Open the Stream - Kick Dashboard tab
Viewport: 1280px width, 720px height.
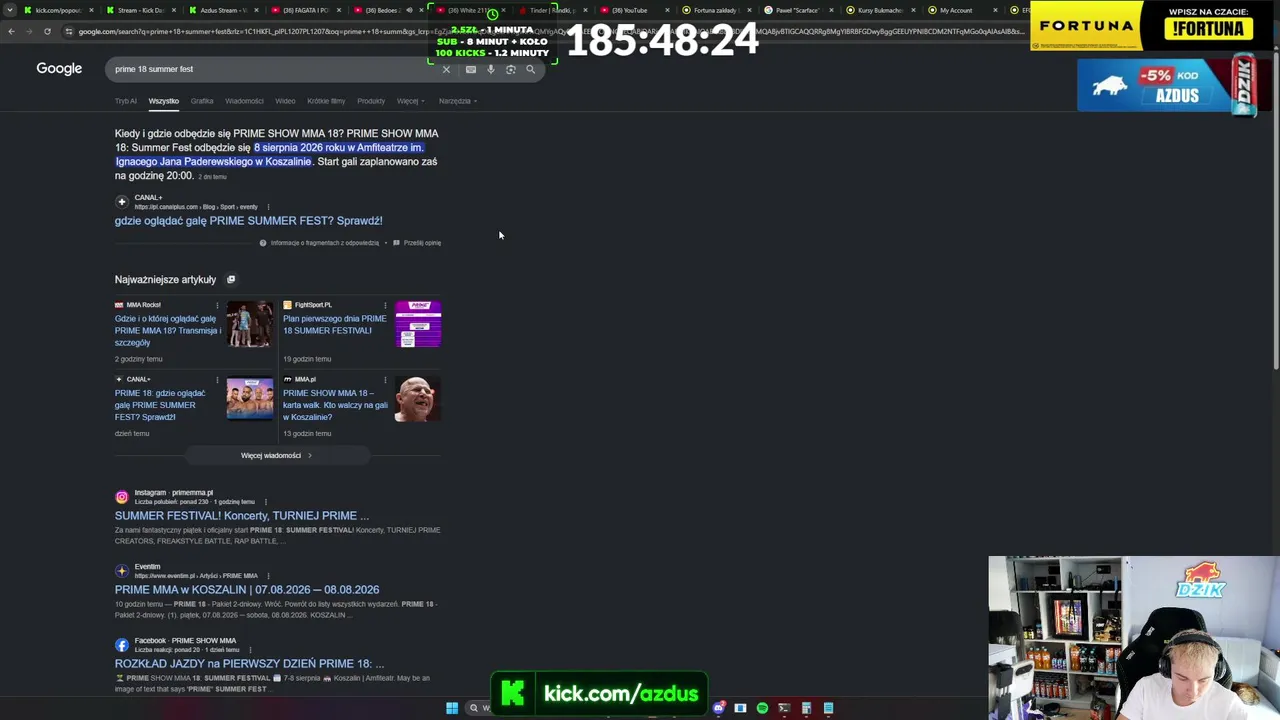140,10
